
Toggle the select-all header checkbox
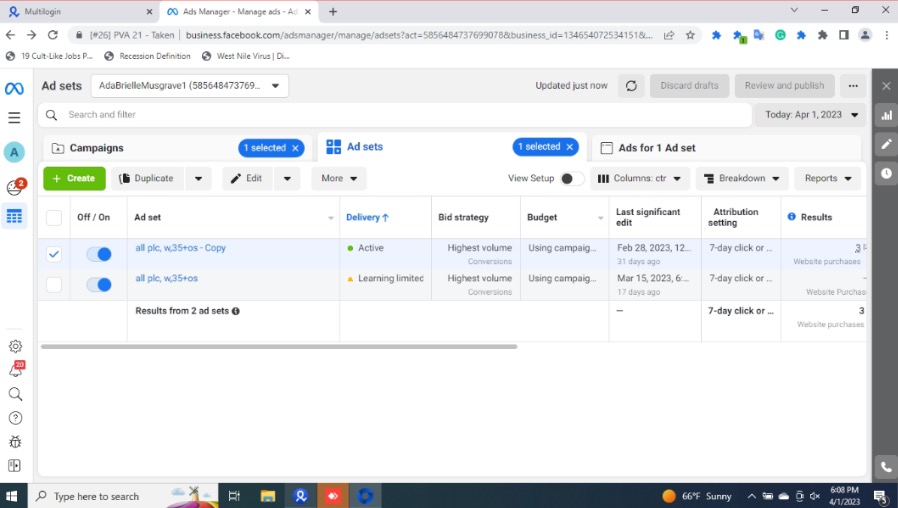click(54, 217)
